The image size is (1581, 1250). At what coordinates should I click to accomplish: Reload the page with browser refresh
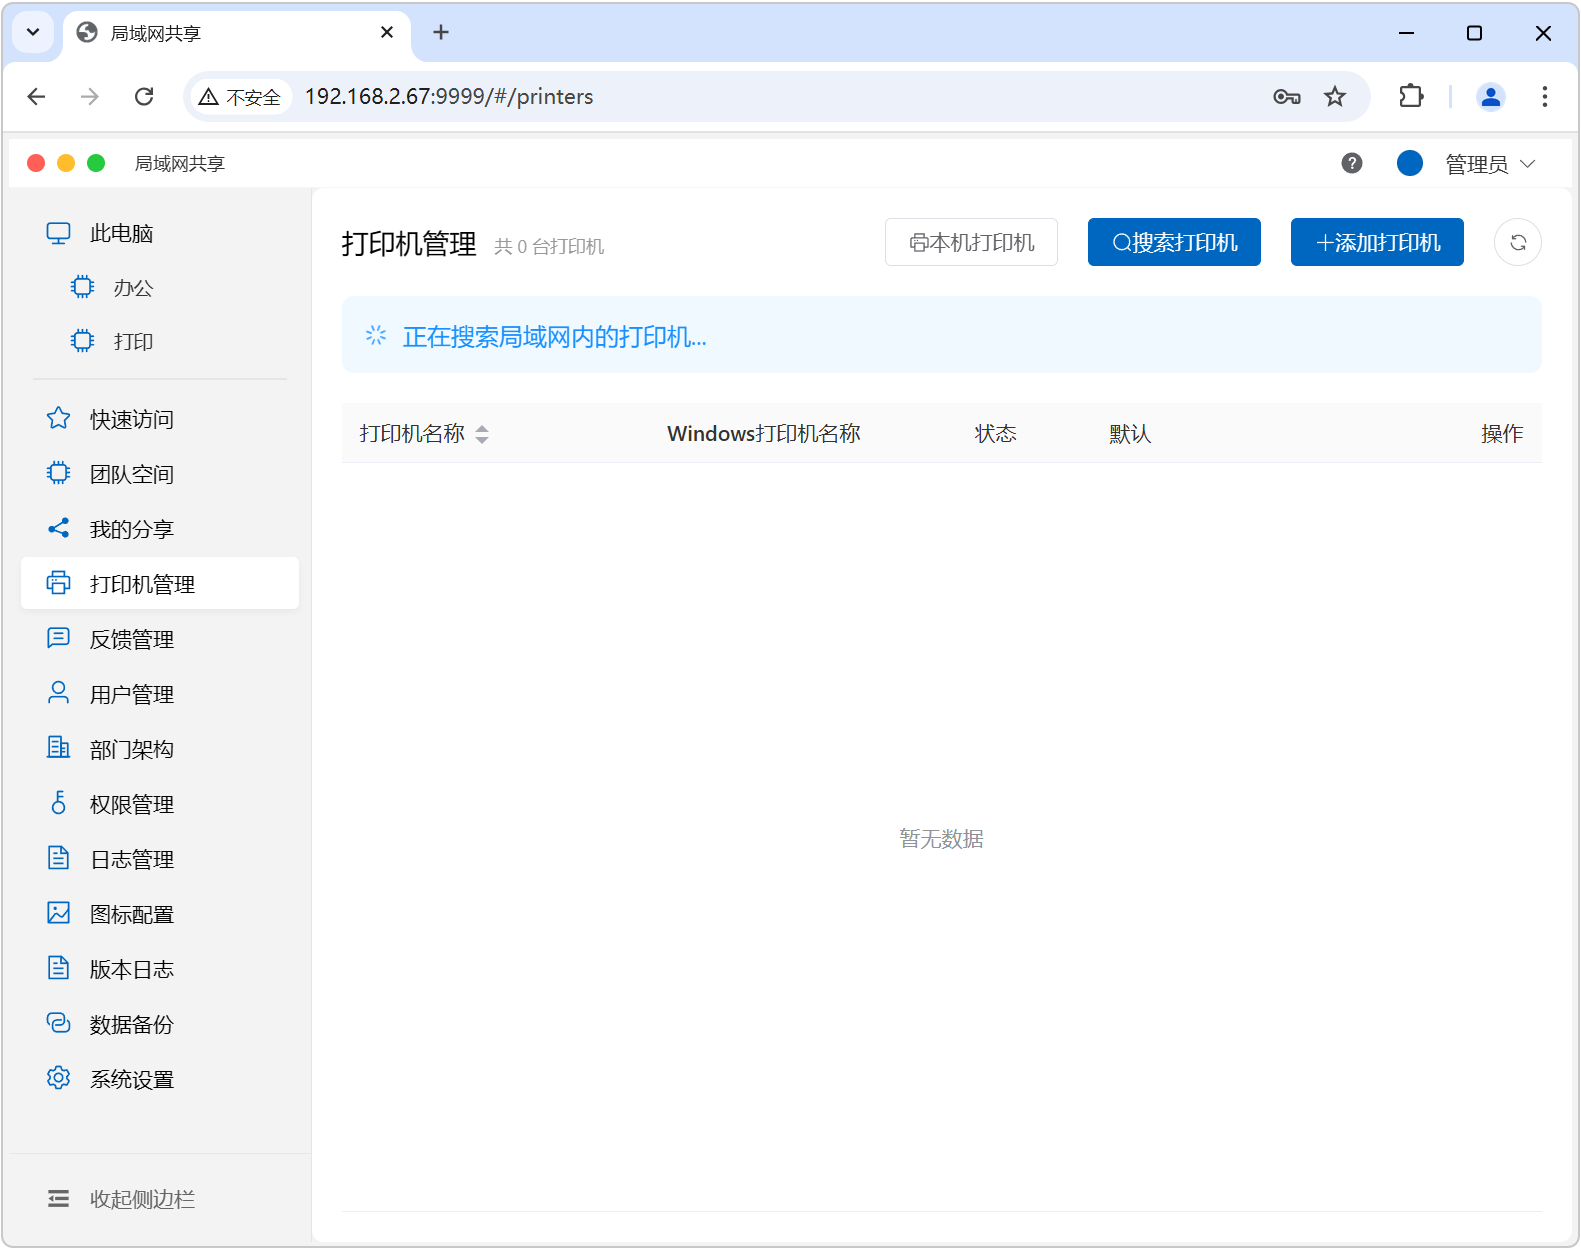point(144,96)
